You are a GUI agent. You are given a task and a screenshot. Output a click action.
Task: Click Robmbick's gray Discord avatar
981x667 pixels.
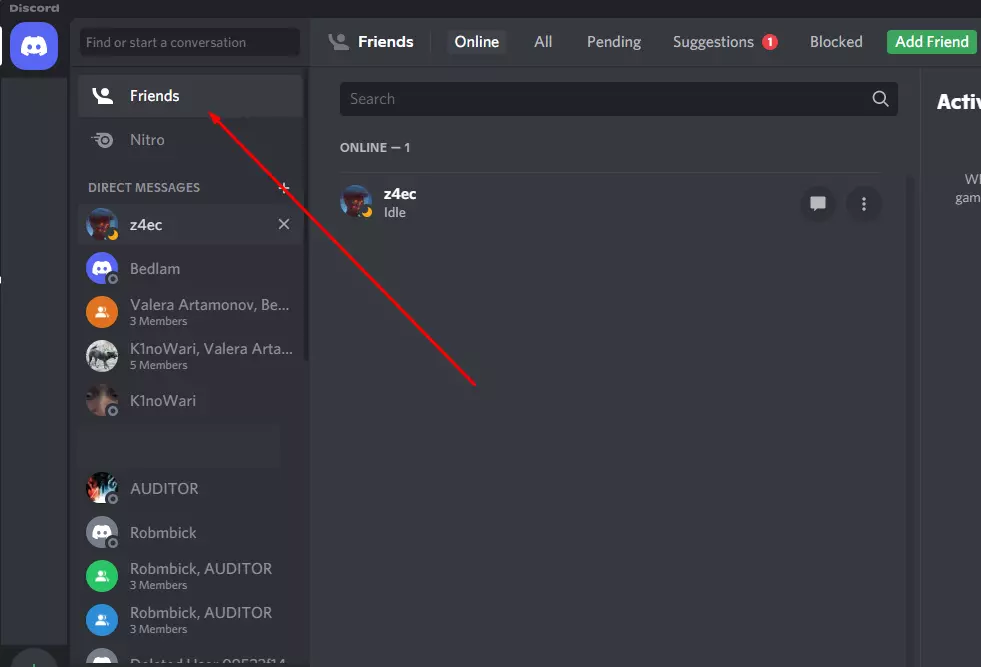point(102,532)
